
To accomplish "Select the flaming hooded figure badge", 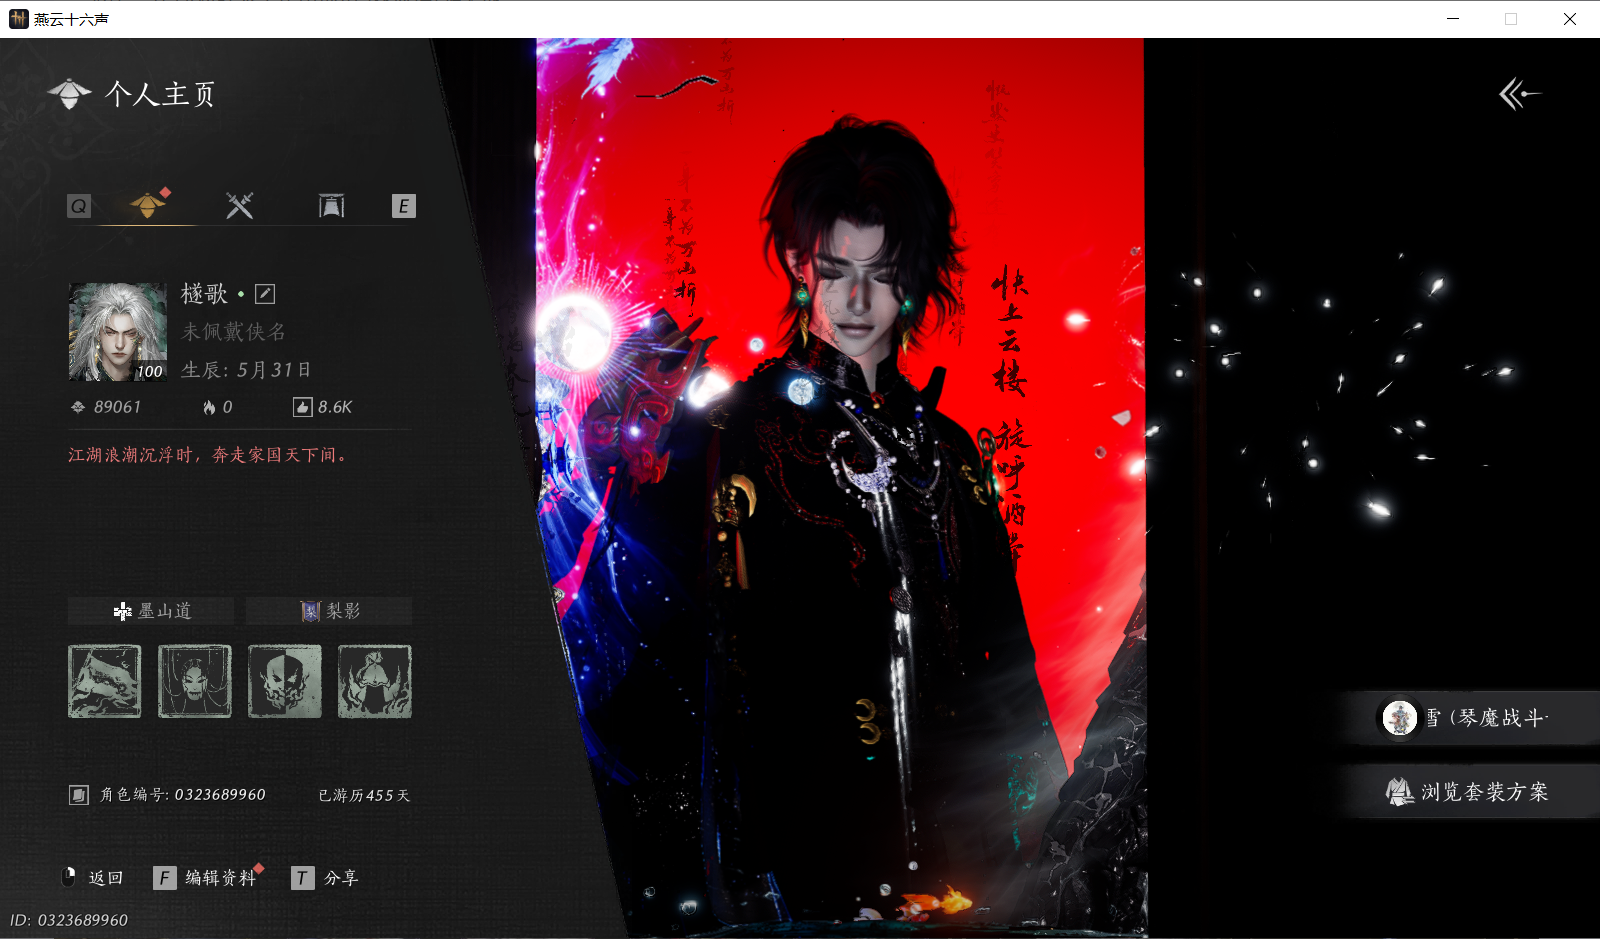I will (x=375, y=681).
